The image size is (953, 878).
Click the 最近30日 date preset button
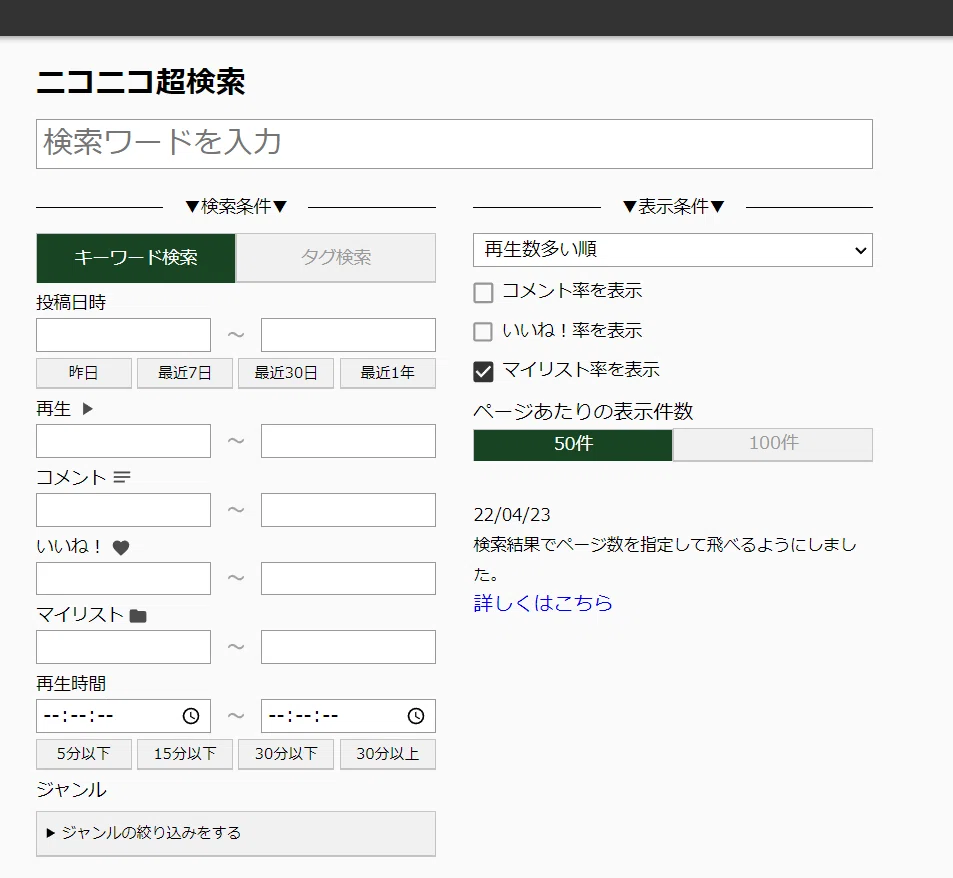pos(286,372)
